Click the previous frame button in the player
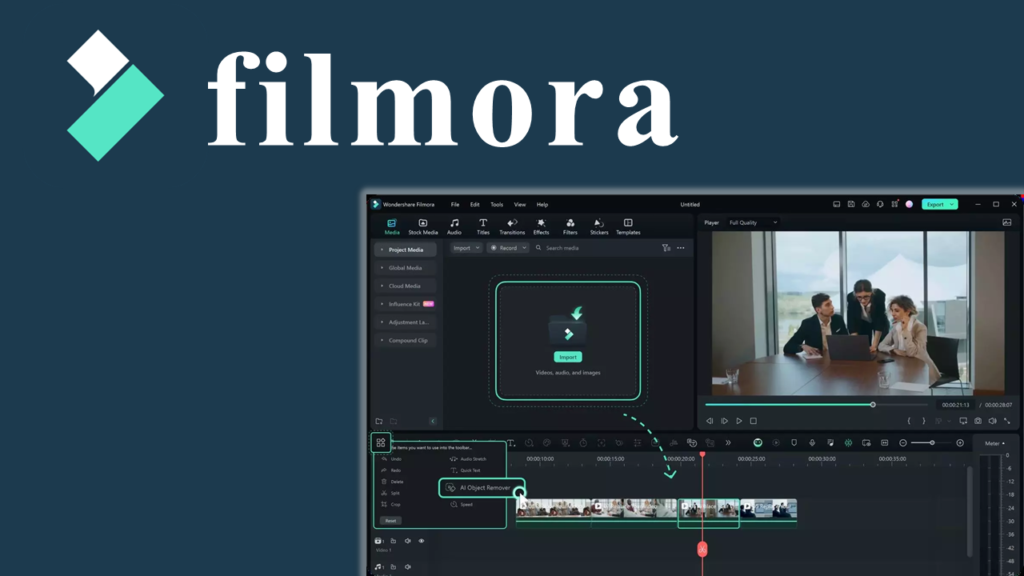Viewport: 1024px width, 576px height. click(x=710, y=421)
